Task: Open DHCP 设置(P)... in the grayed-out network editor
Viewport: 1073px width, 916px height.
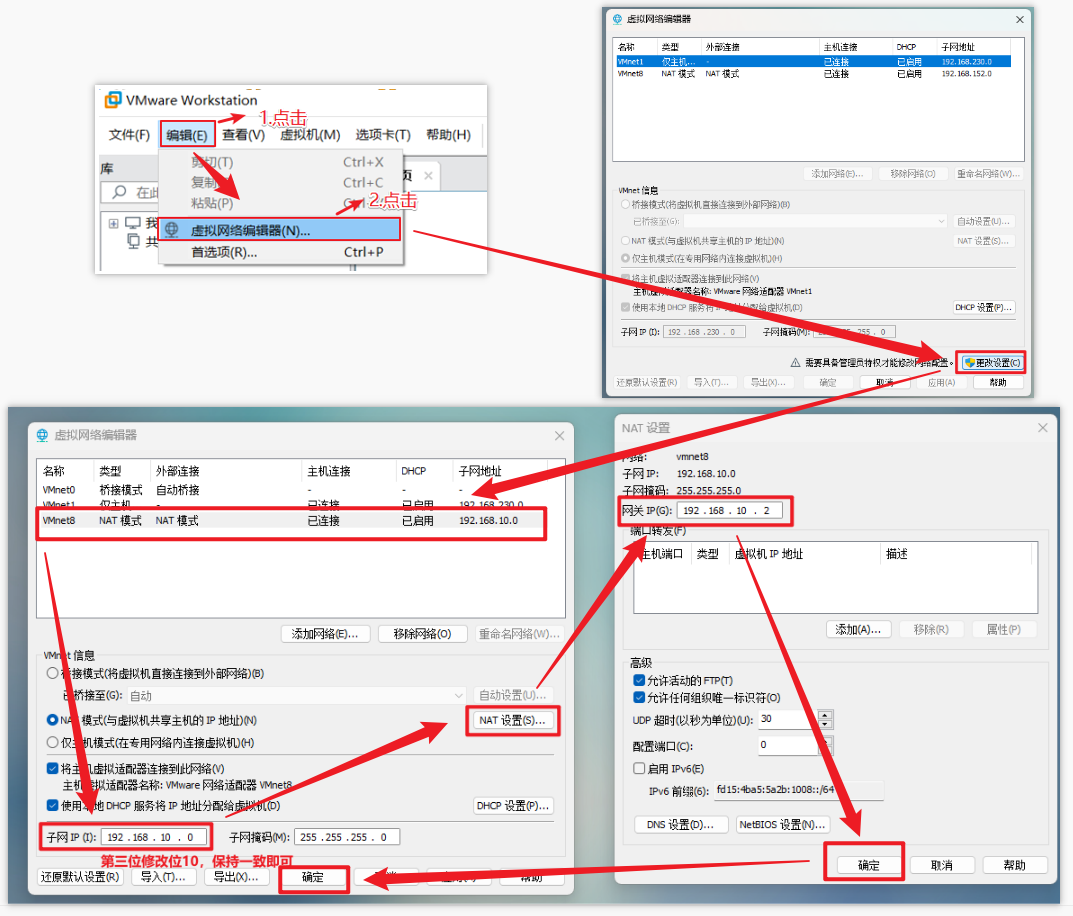Action: coord(983,307)
